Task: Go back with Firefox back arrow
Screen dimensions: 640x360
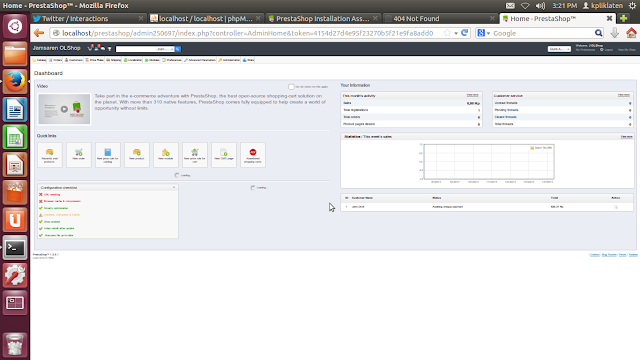Action: [x=39, y=33]
